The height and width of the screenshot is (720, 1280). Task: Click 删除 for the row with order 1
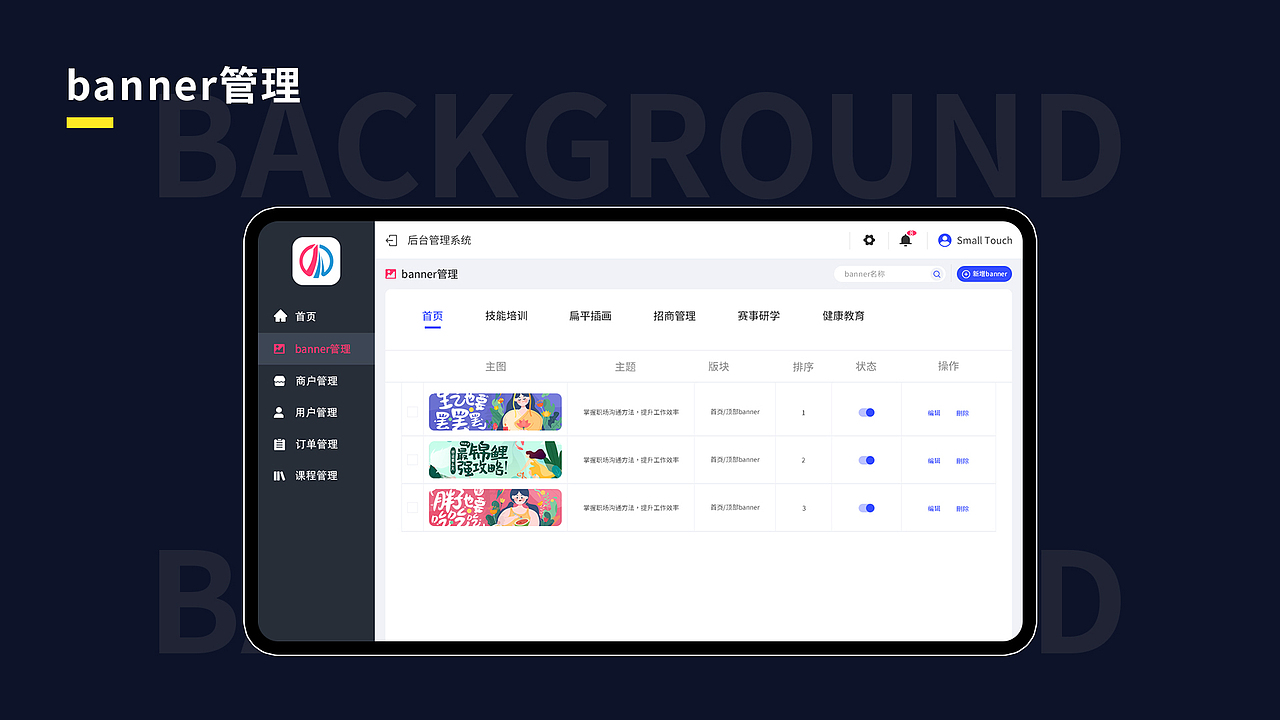pos(962,413)
